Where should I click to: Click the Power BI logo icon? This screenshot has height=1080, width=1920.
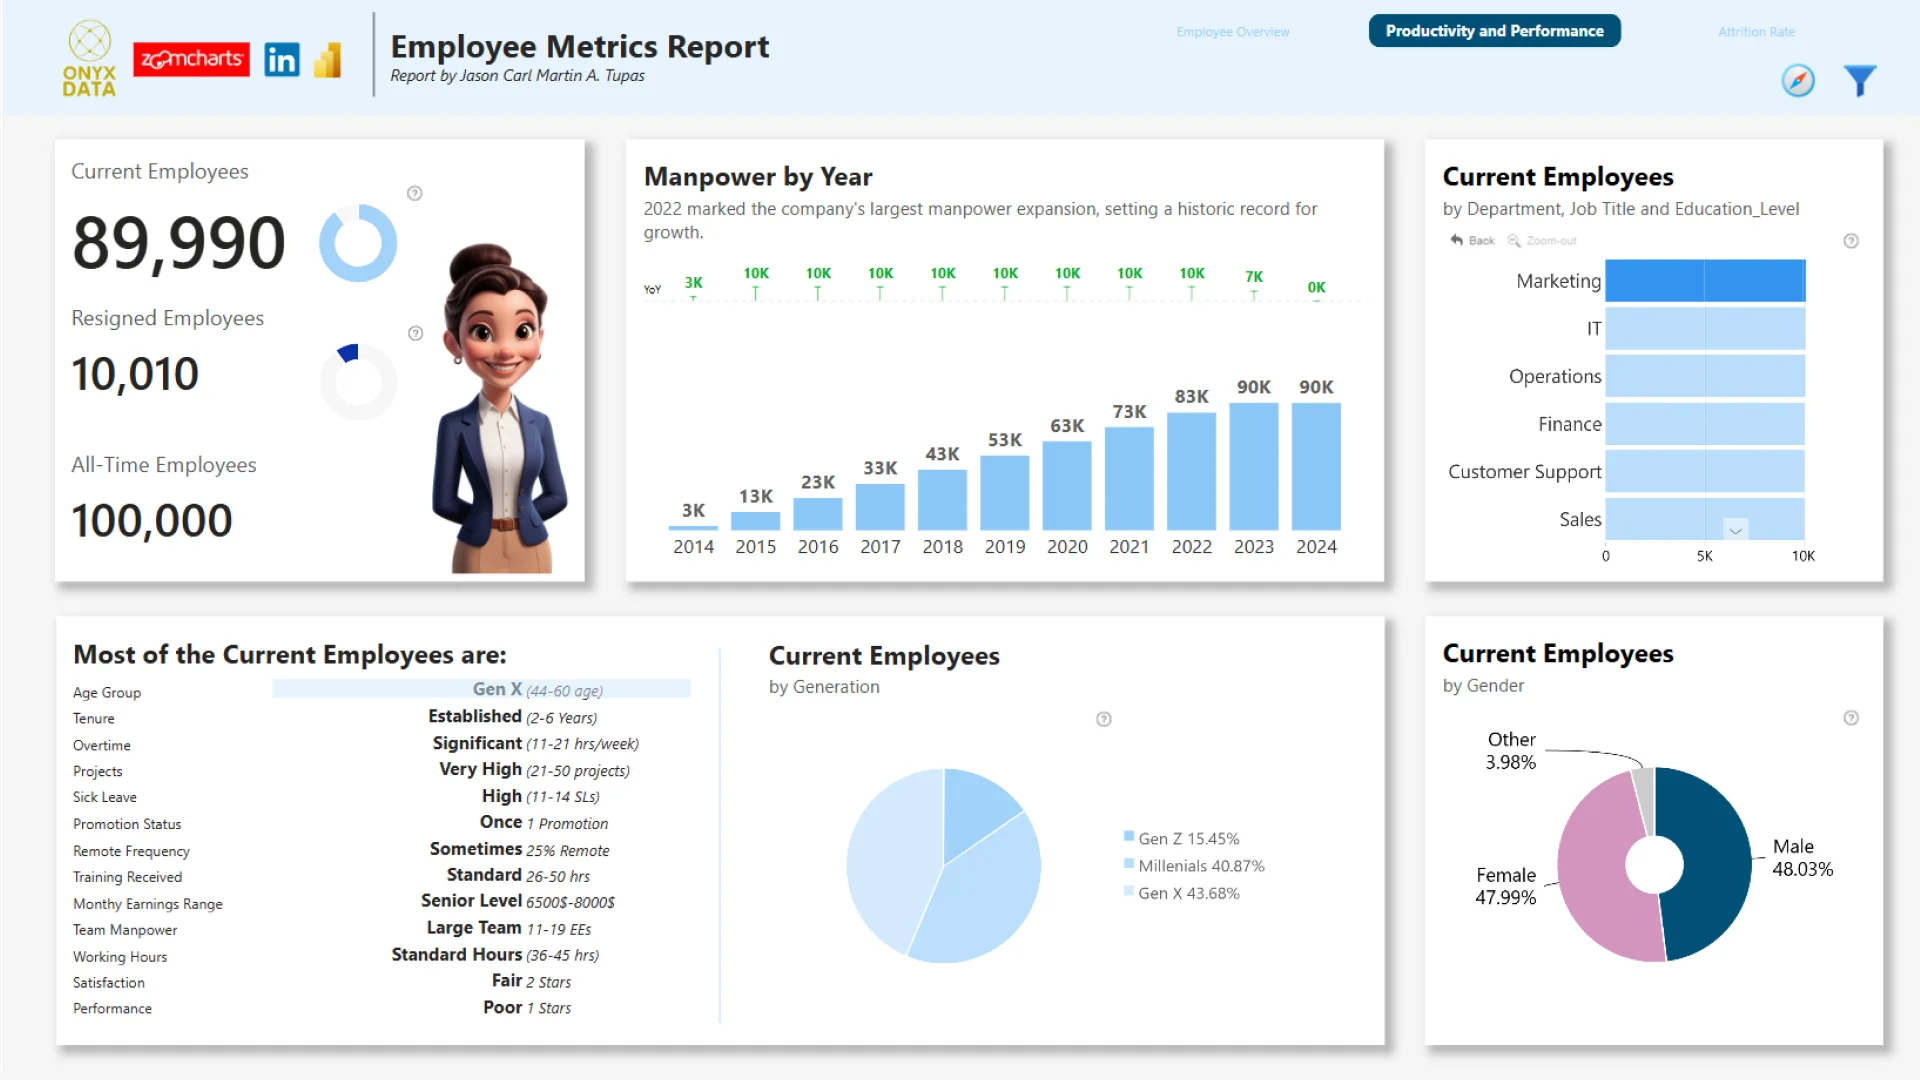(x=328, y=60)
